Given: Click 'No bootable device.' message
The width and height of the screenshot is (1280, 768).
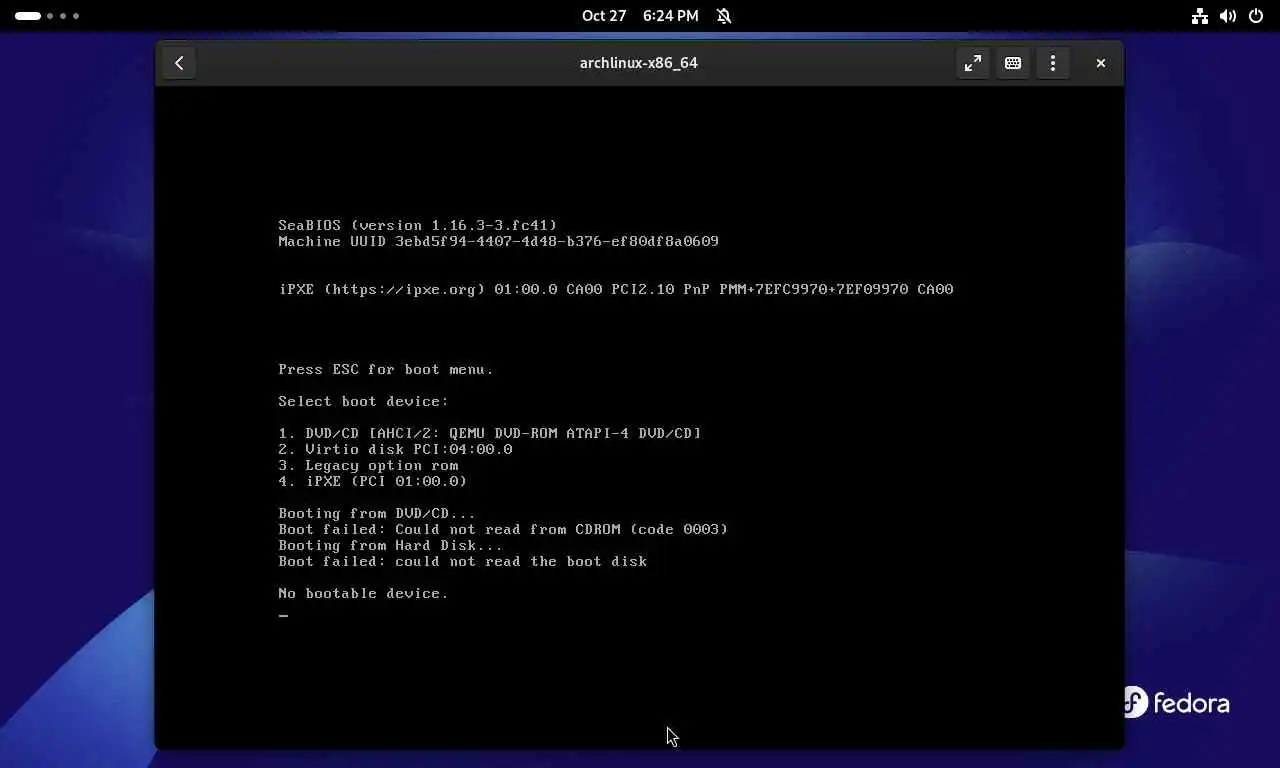Looking at the screenshot, I should (363, 593).
